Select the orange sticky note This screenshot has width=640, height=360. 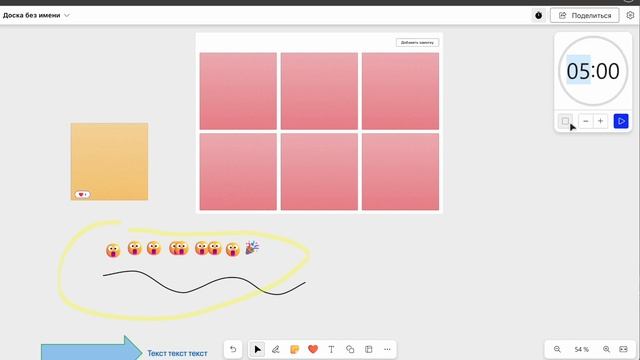[x=109, y=161]
